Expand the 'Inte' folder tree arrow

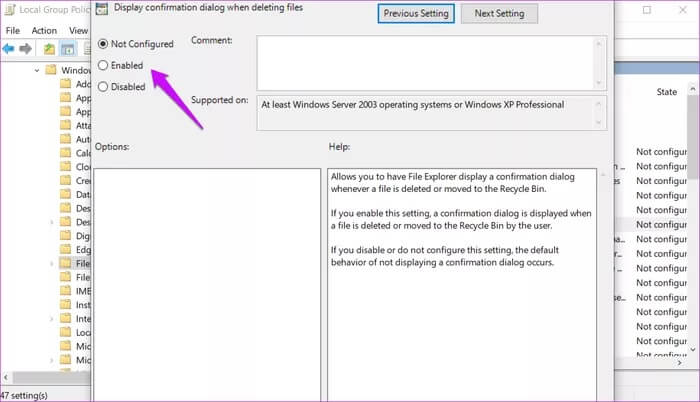(51, 319)
